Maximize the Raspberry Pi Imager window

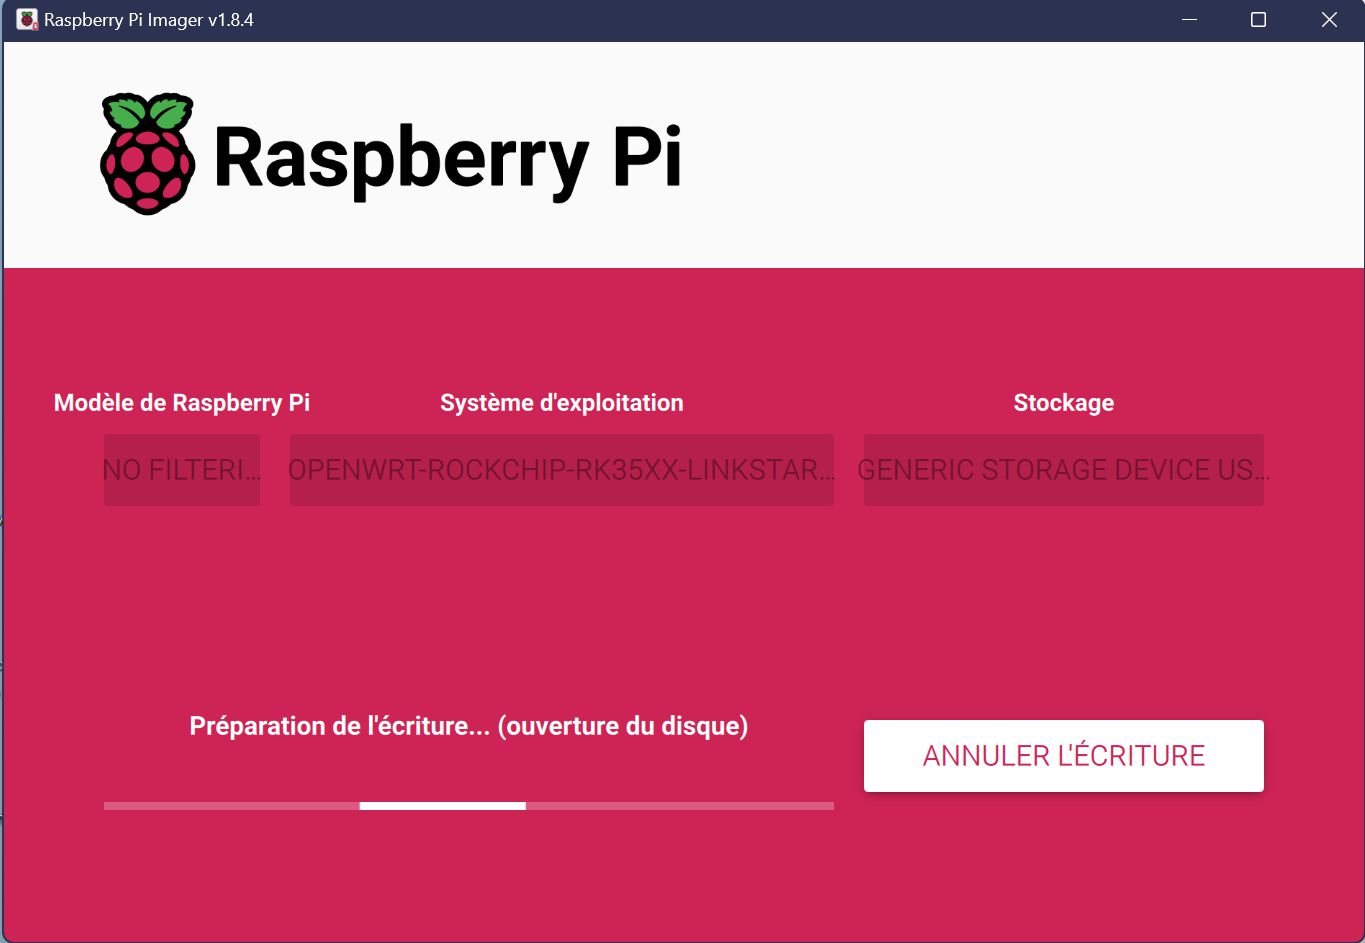pyautogui.click(x=1259, y=20)
